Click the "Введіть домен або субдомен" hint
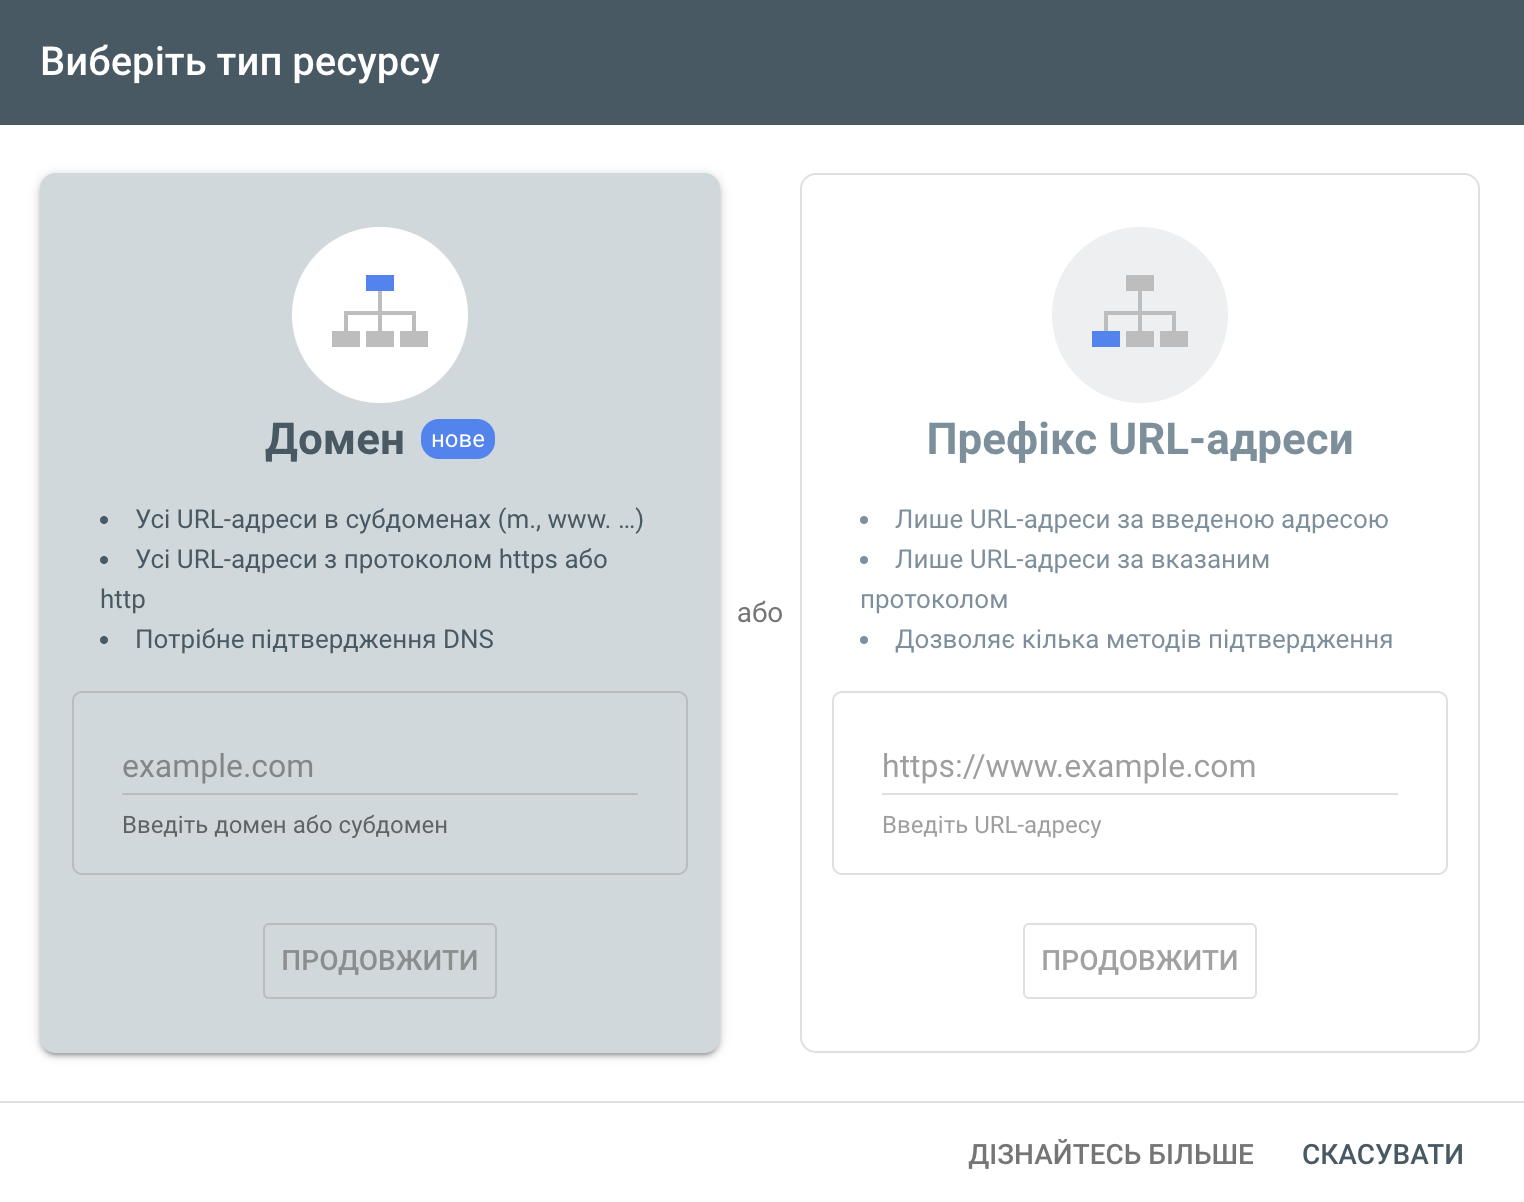 pyautogui.click(x=285, y=826)
